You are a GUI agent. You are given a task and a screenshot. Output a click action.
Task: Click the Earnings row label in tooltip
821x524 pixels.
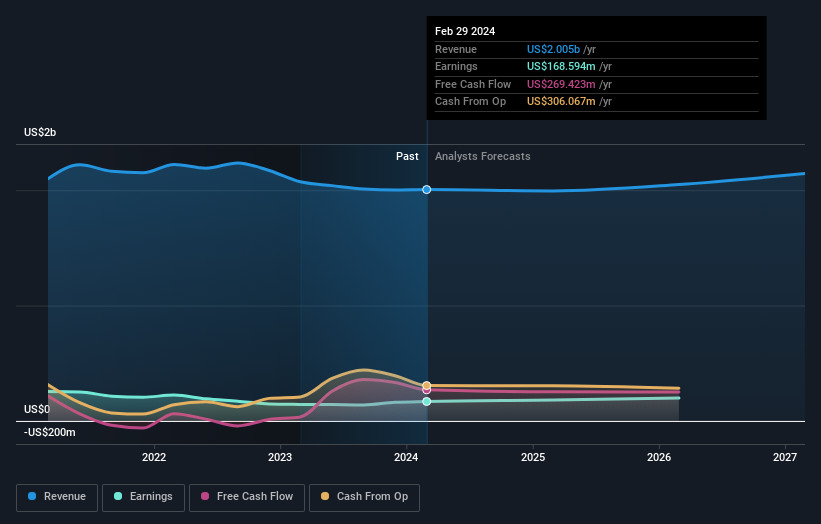click(456, 66)
